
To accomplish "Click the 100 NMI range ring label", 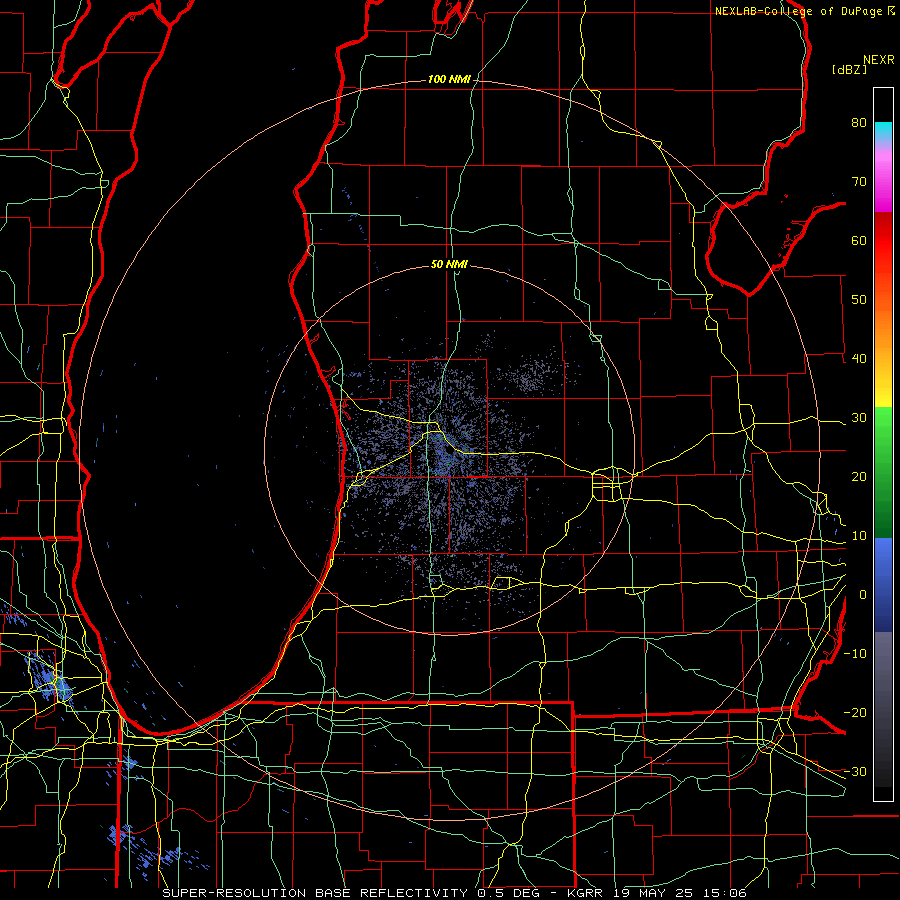I will click(x=449, y=79).
